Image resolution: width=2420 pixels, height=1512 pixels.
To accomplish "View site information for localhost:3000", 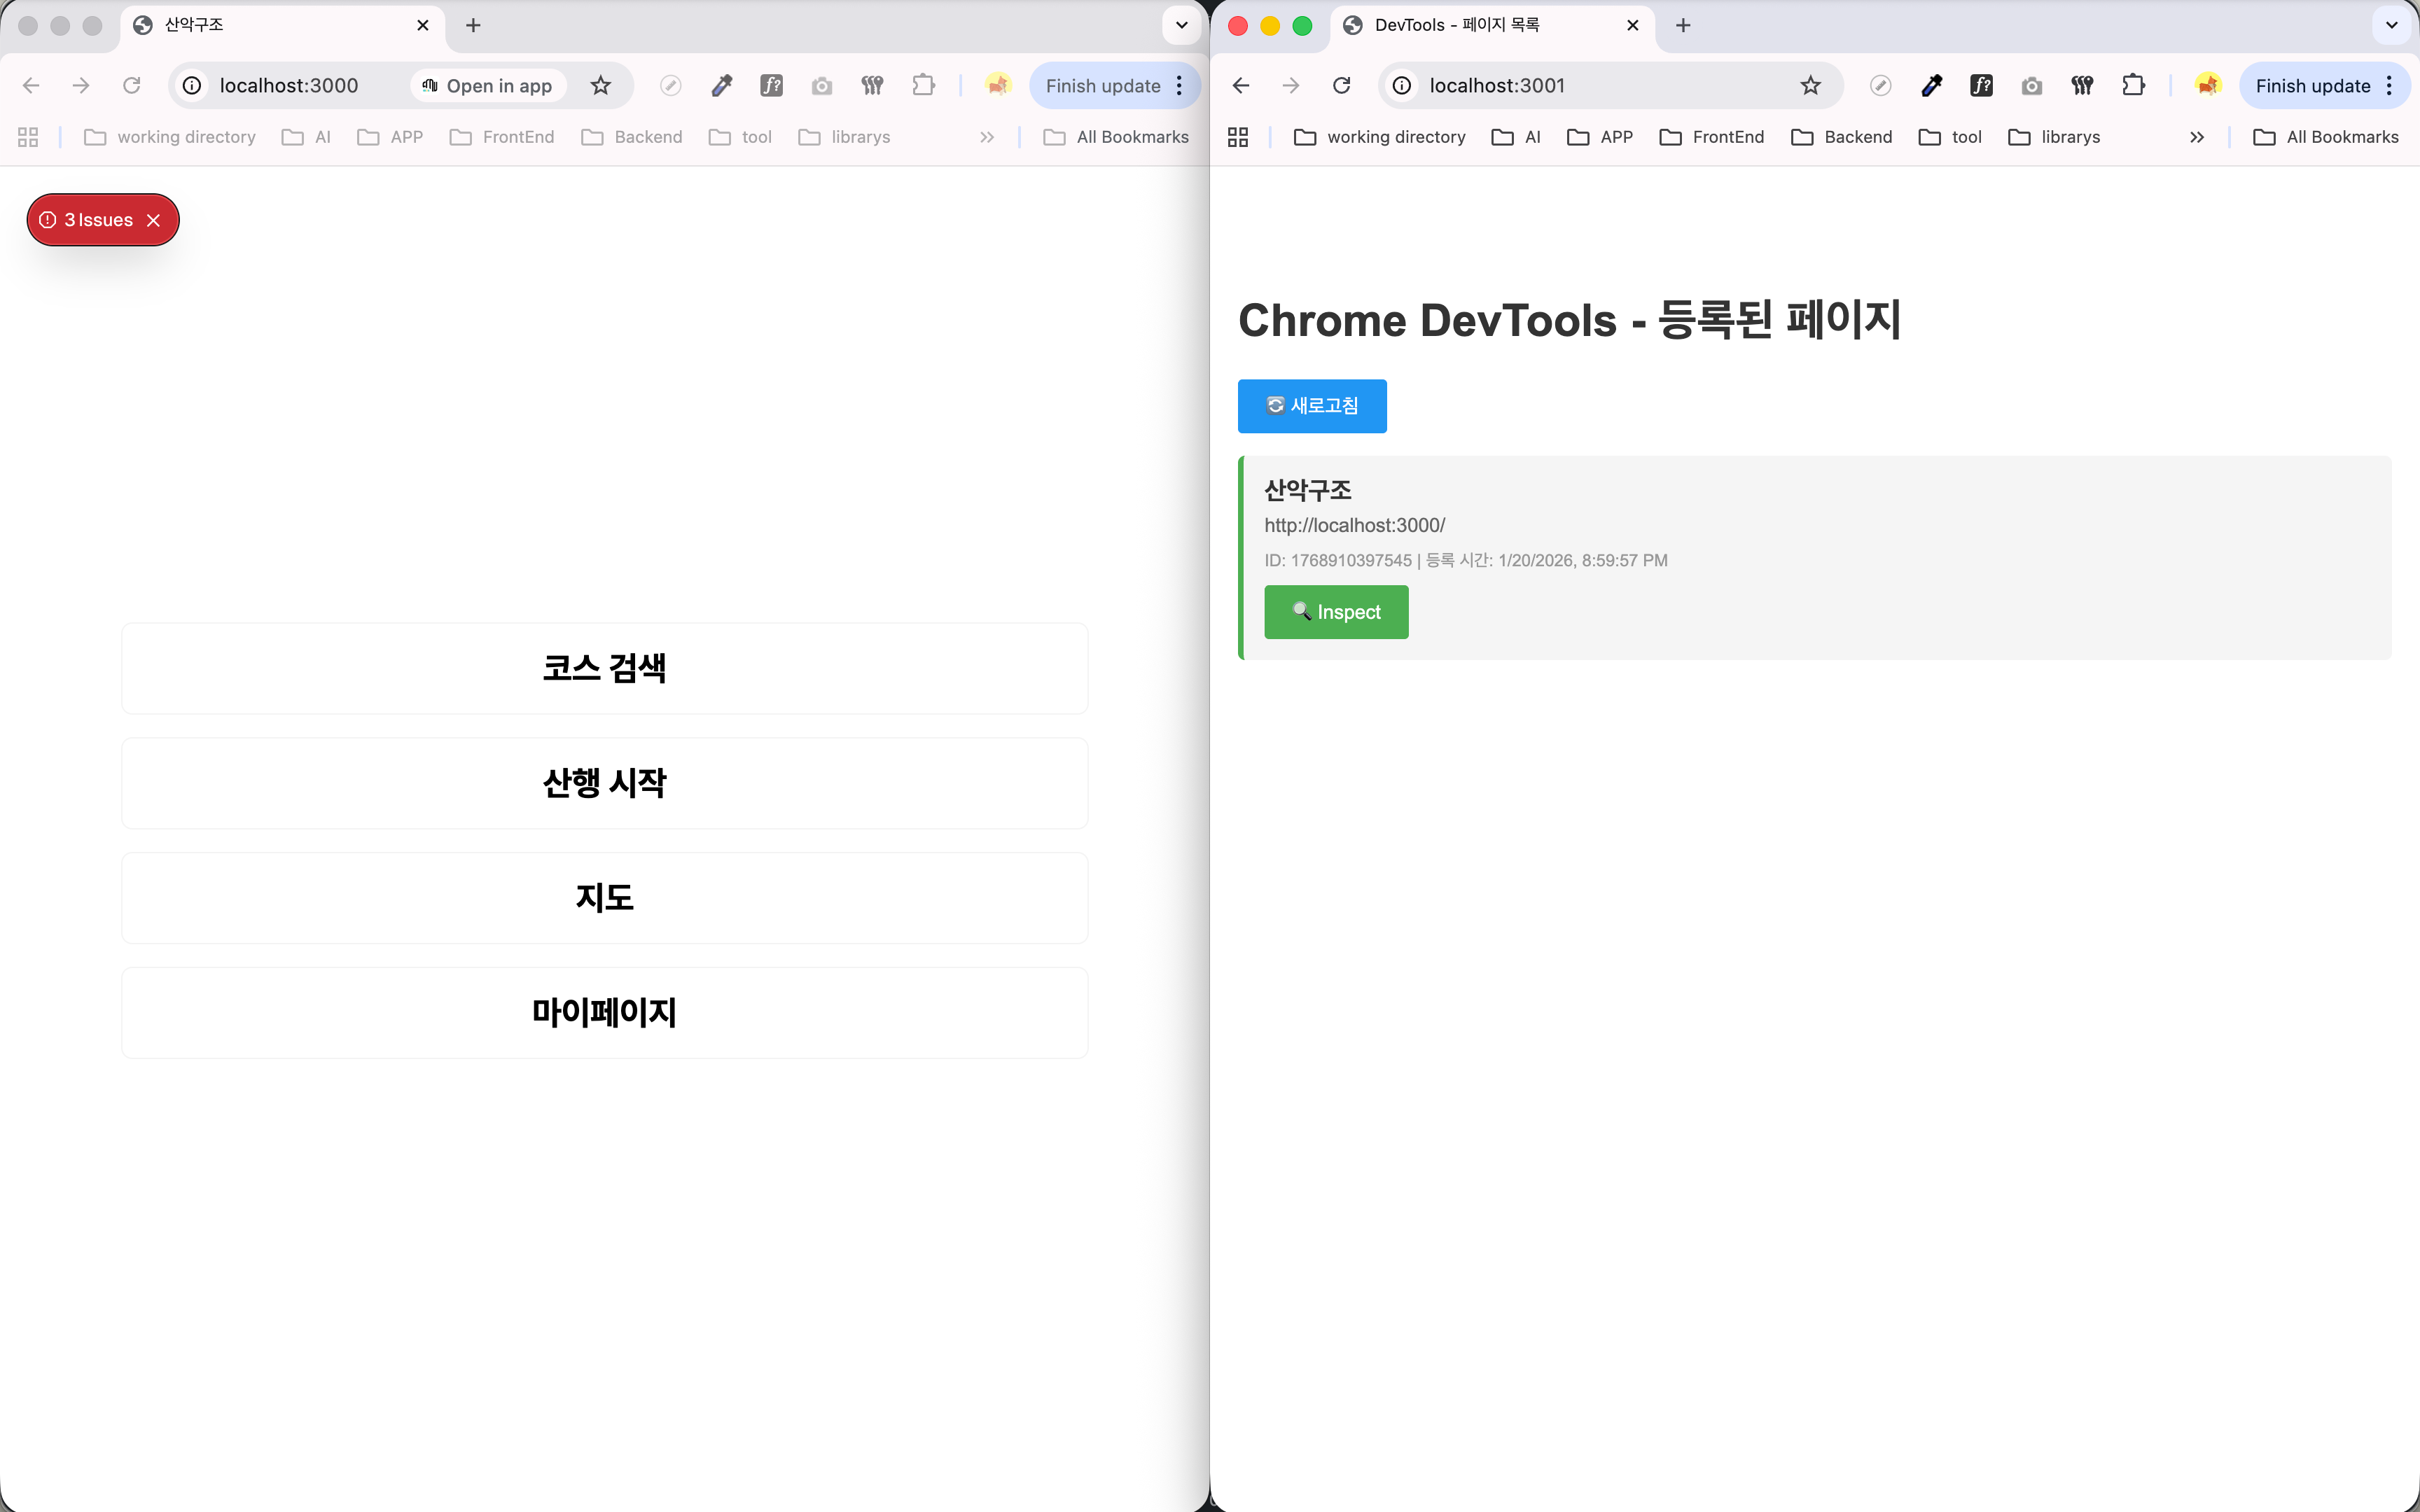I will pyautogui.click(x=192, y=86).
